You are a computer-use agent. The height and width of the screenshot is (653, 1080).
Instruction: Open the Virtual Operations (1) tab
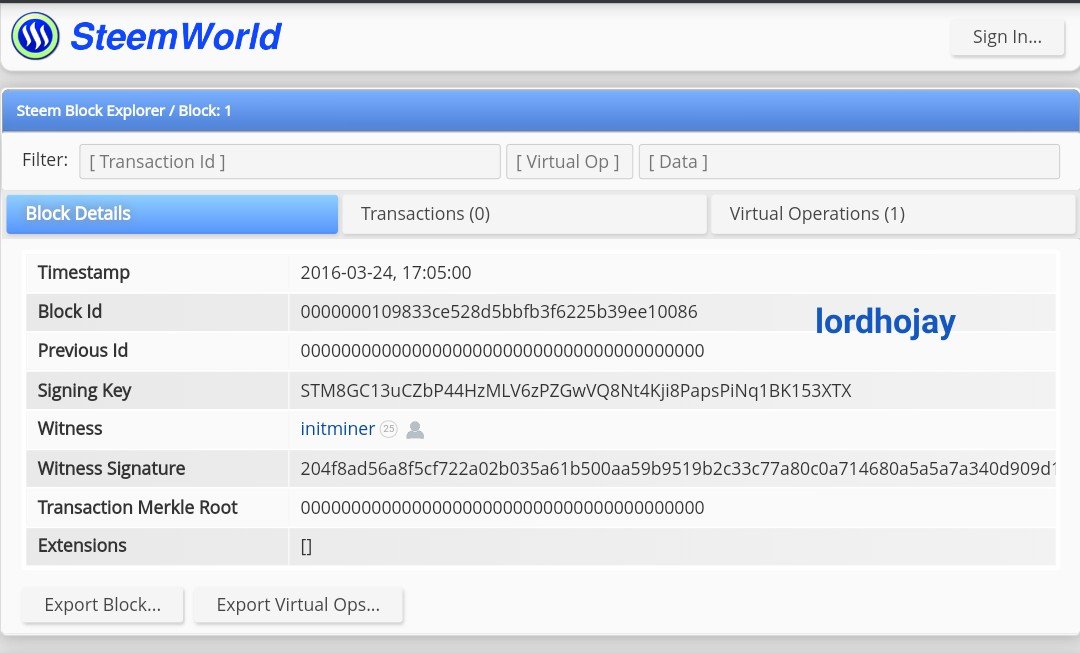(893, 214)
